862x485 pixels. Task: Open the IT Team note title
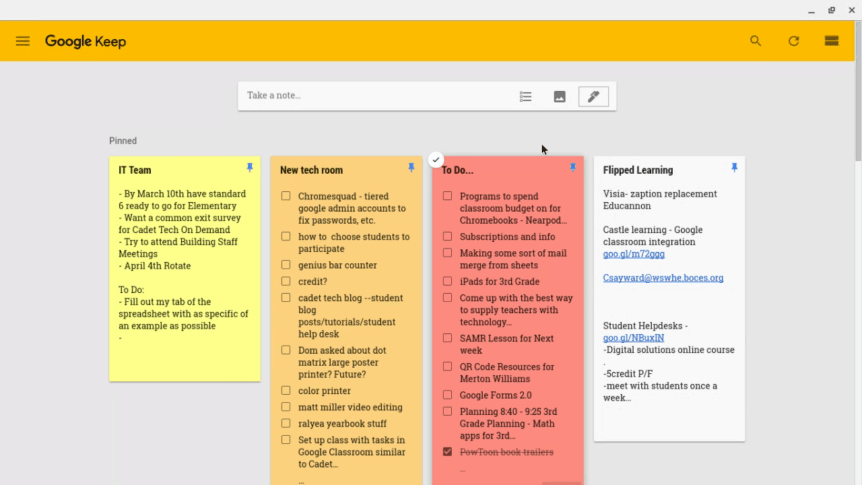[135, 170]
